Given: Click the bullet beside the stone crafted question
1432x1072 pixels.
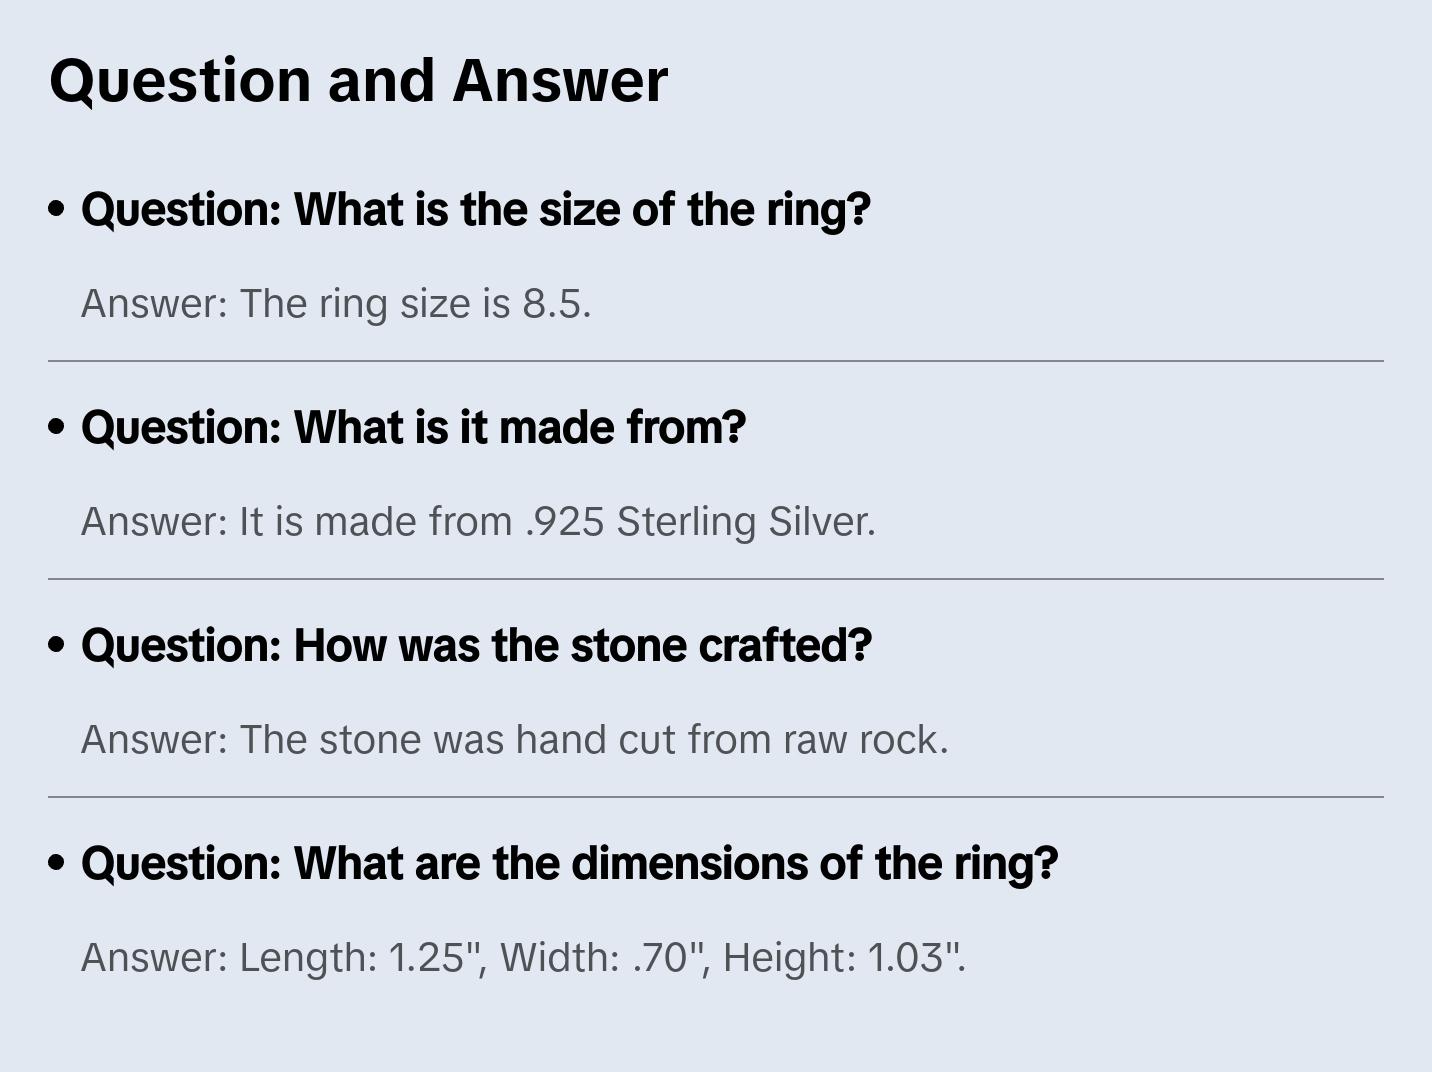Looking at the screenshot, I should 57,645.
